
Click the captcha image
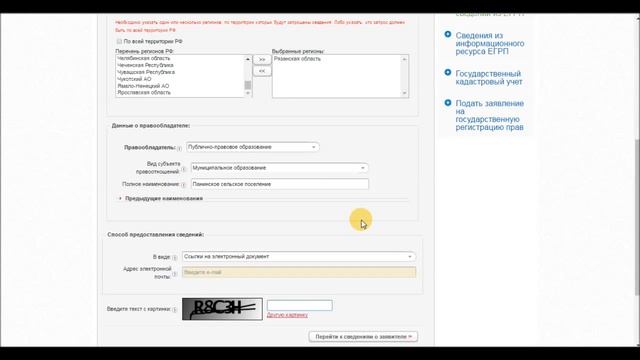coord(222,309)
